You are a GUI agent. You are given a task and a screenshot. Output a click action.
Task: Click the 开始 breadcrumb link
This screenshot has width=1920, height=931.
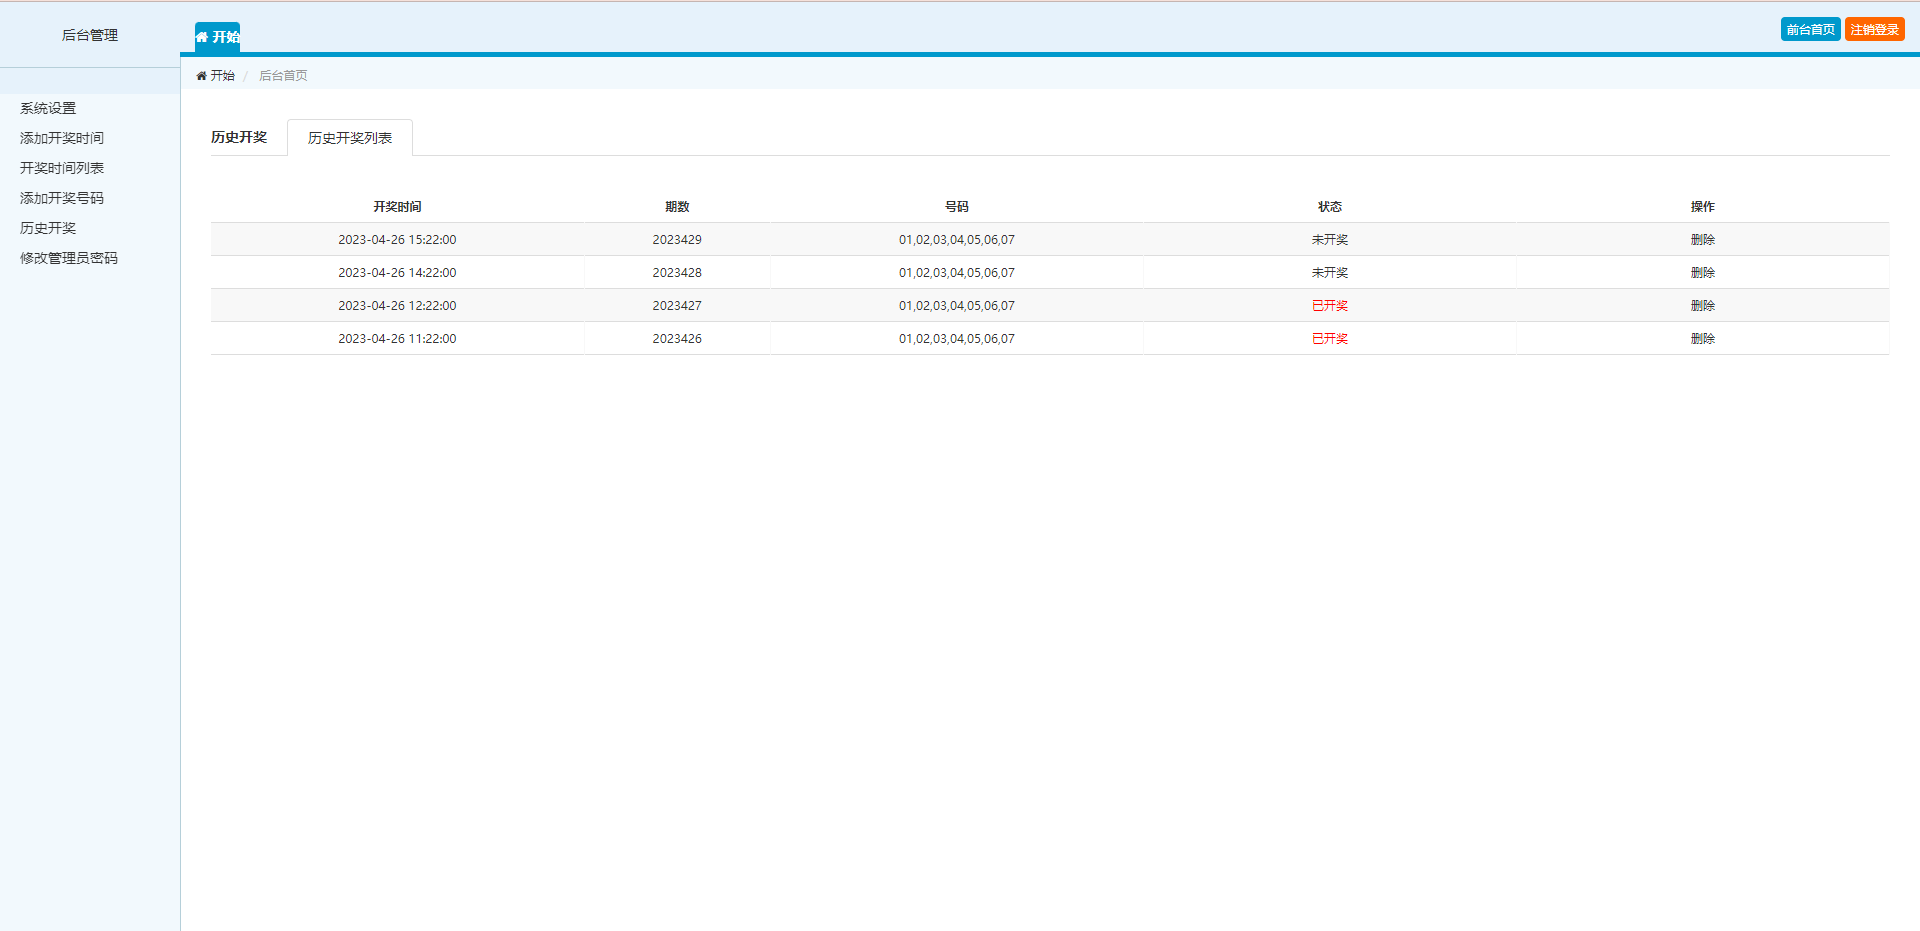(x=222, y=76)
